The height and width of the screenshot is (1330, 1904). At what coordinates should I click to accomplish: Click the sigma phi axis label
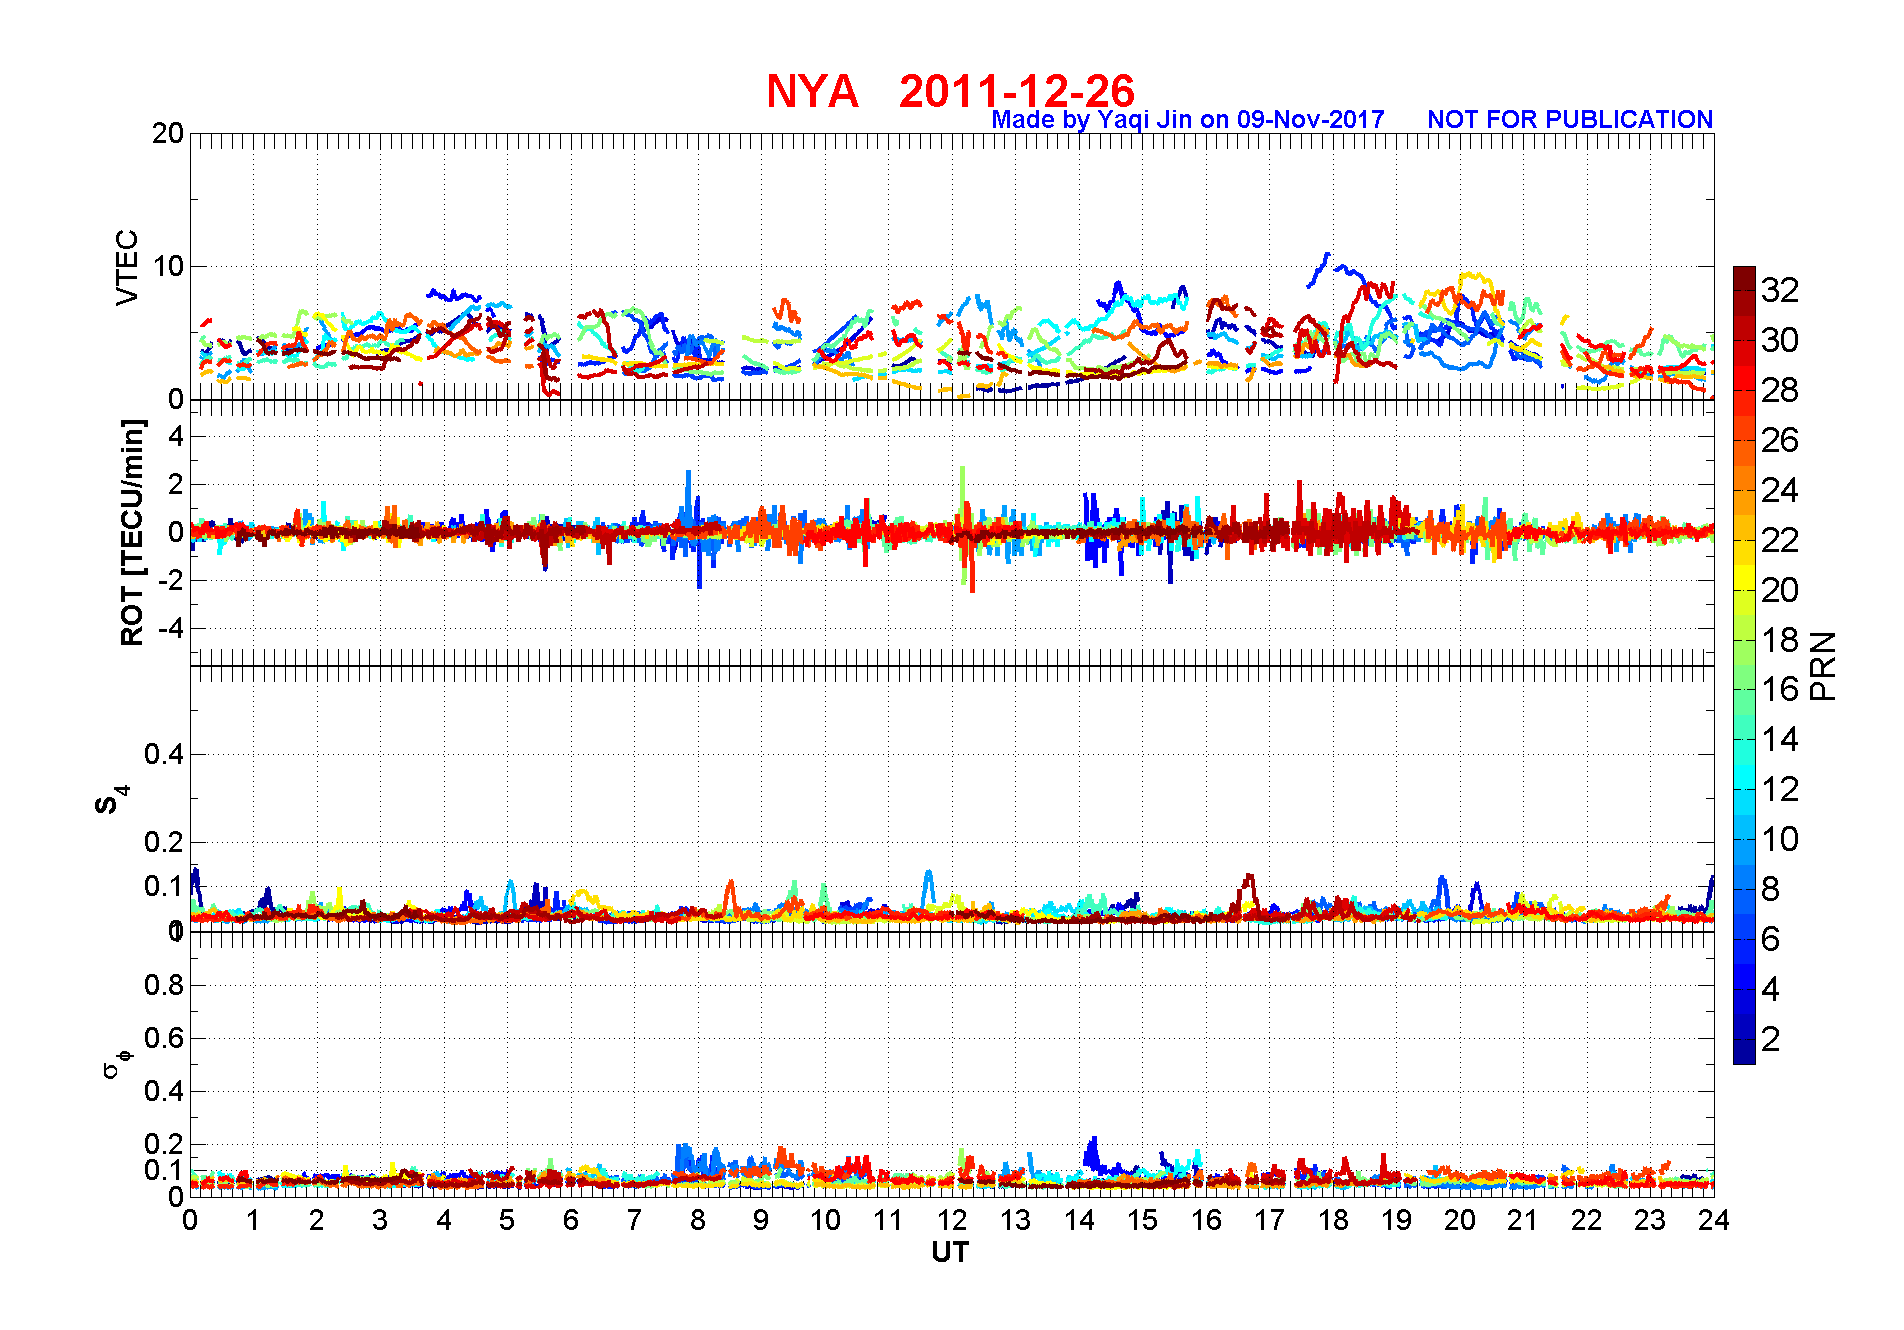pyautogui.click(x=117, y=1062)
